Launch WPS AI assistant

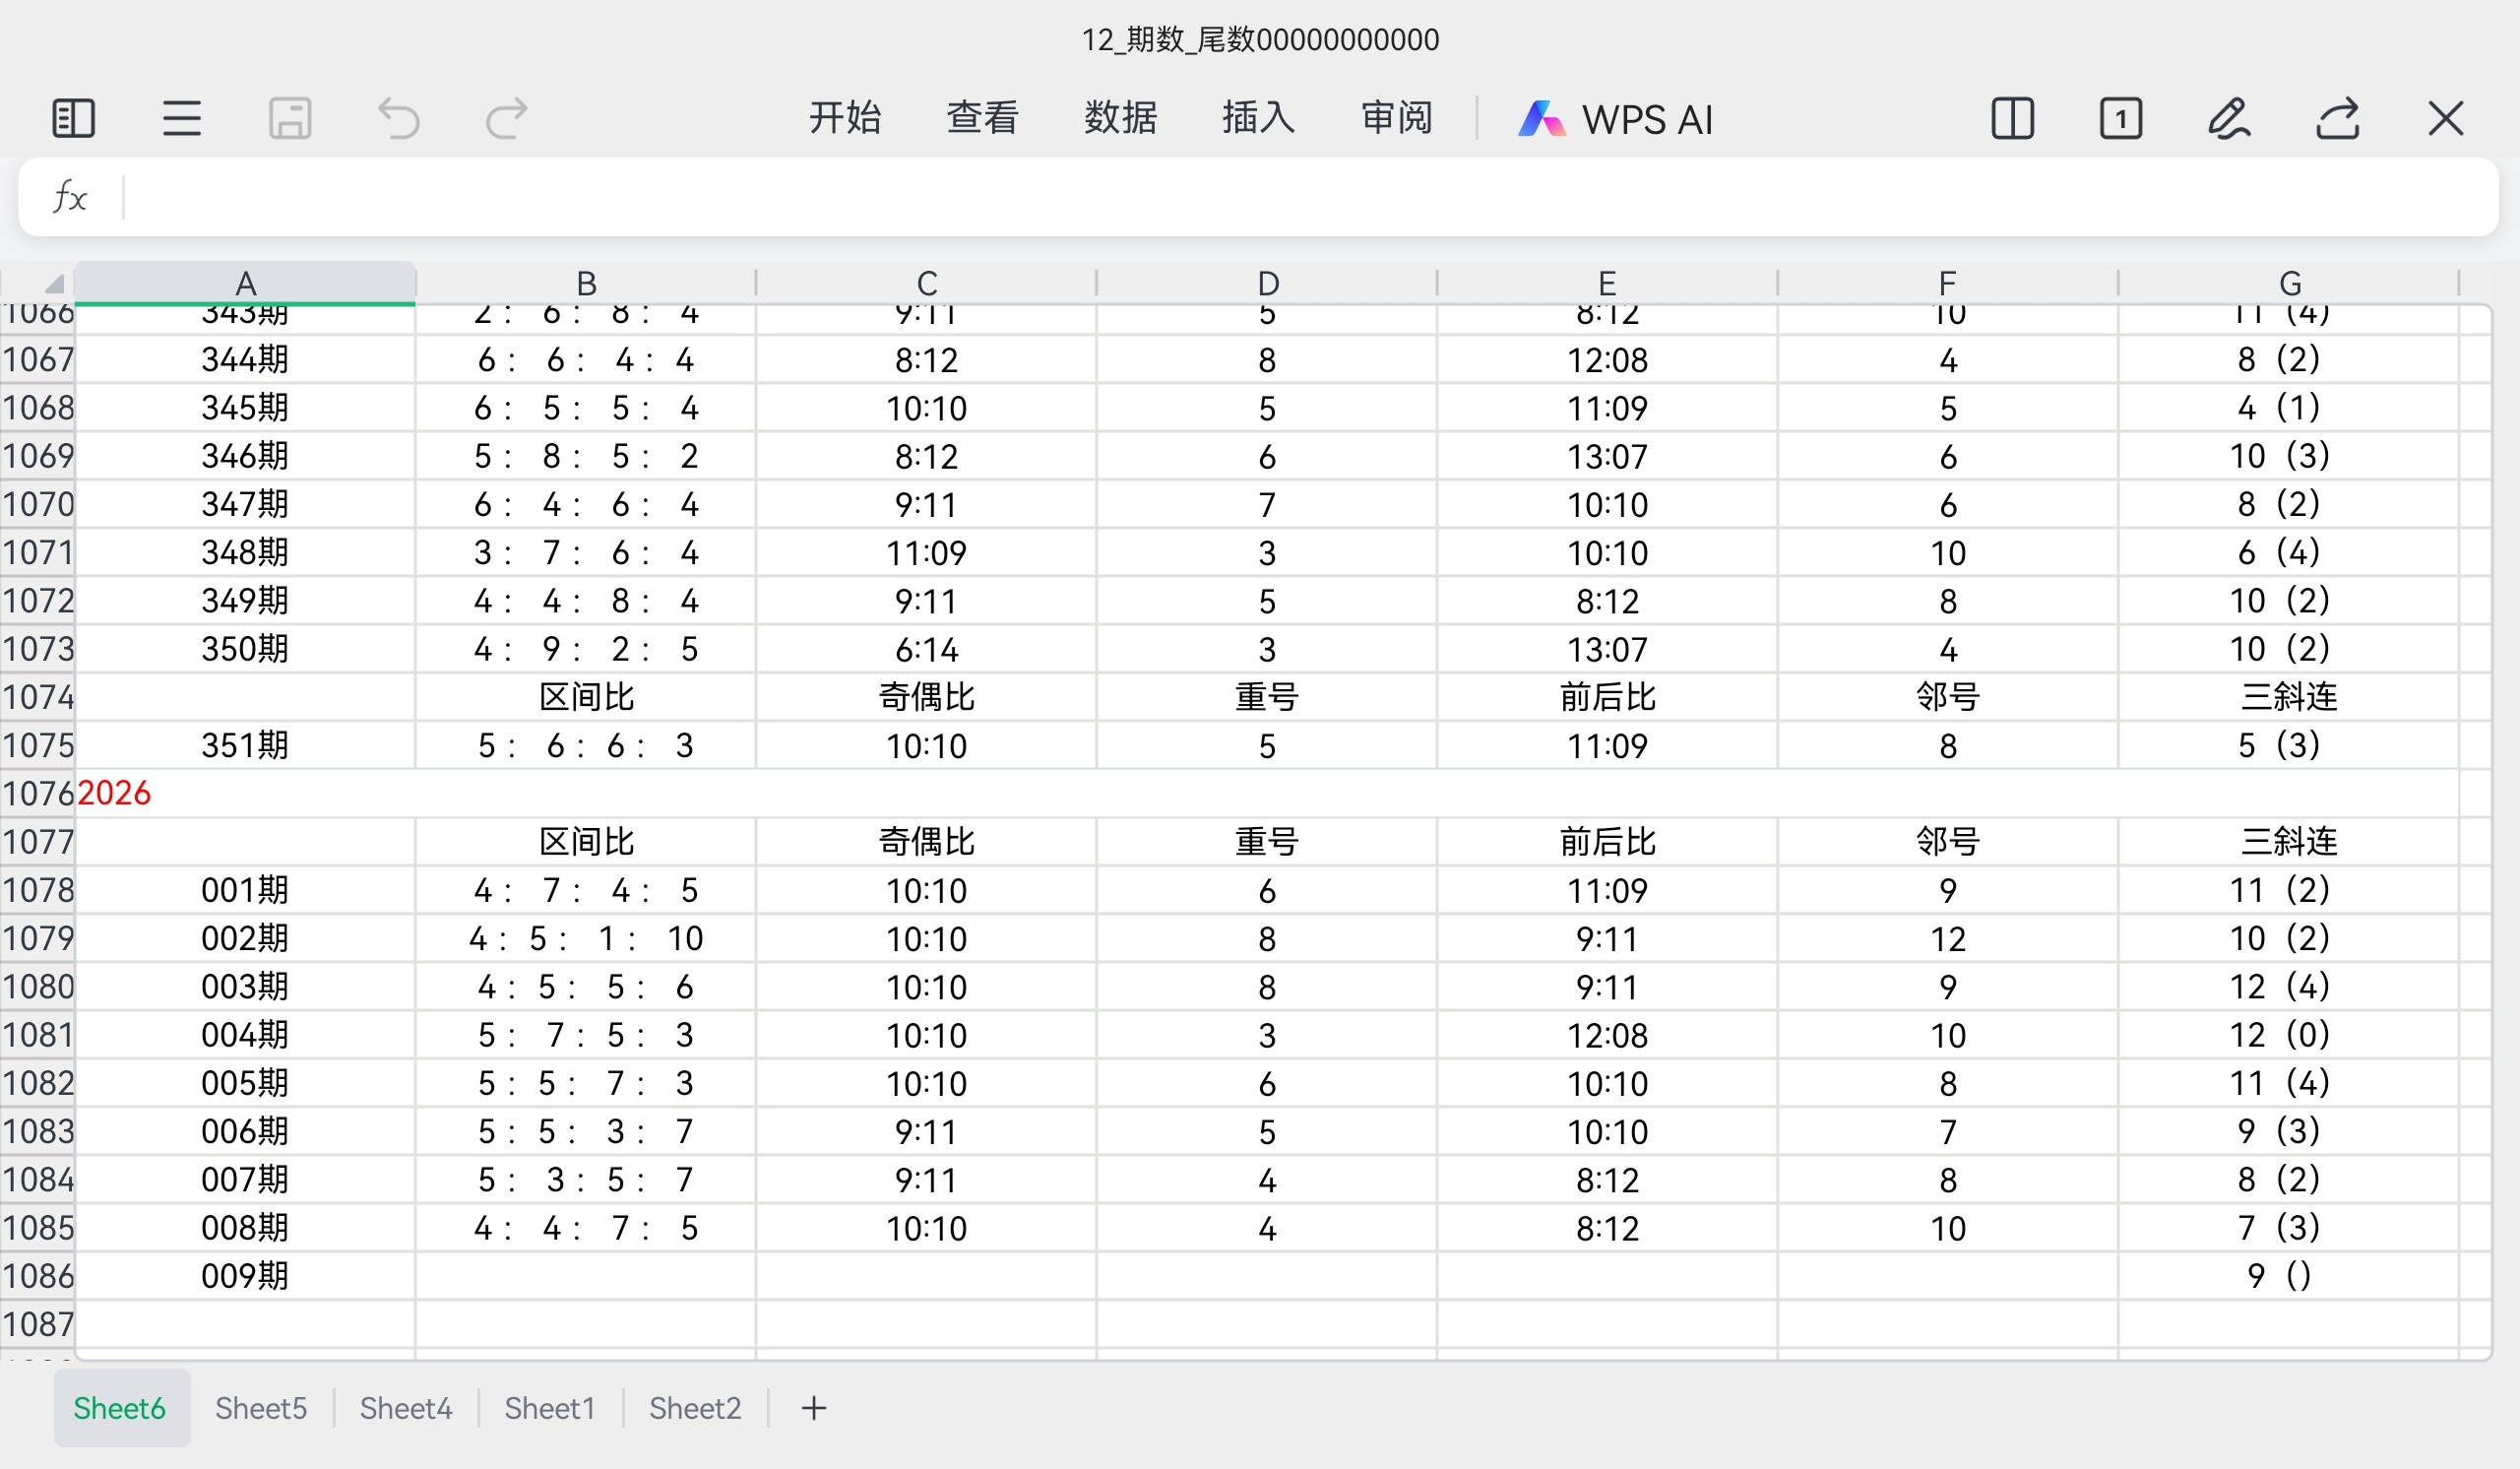click(x=1616, y=118)
